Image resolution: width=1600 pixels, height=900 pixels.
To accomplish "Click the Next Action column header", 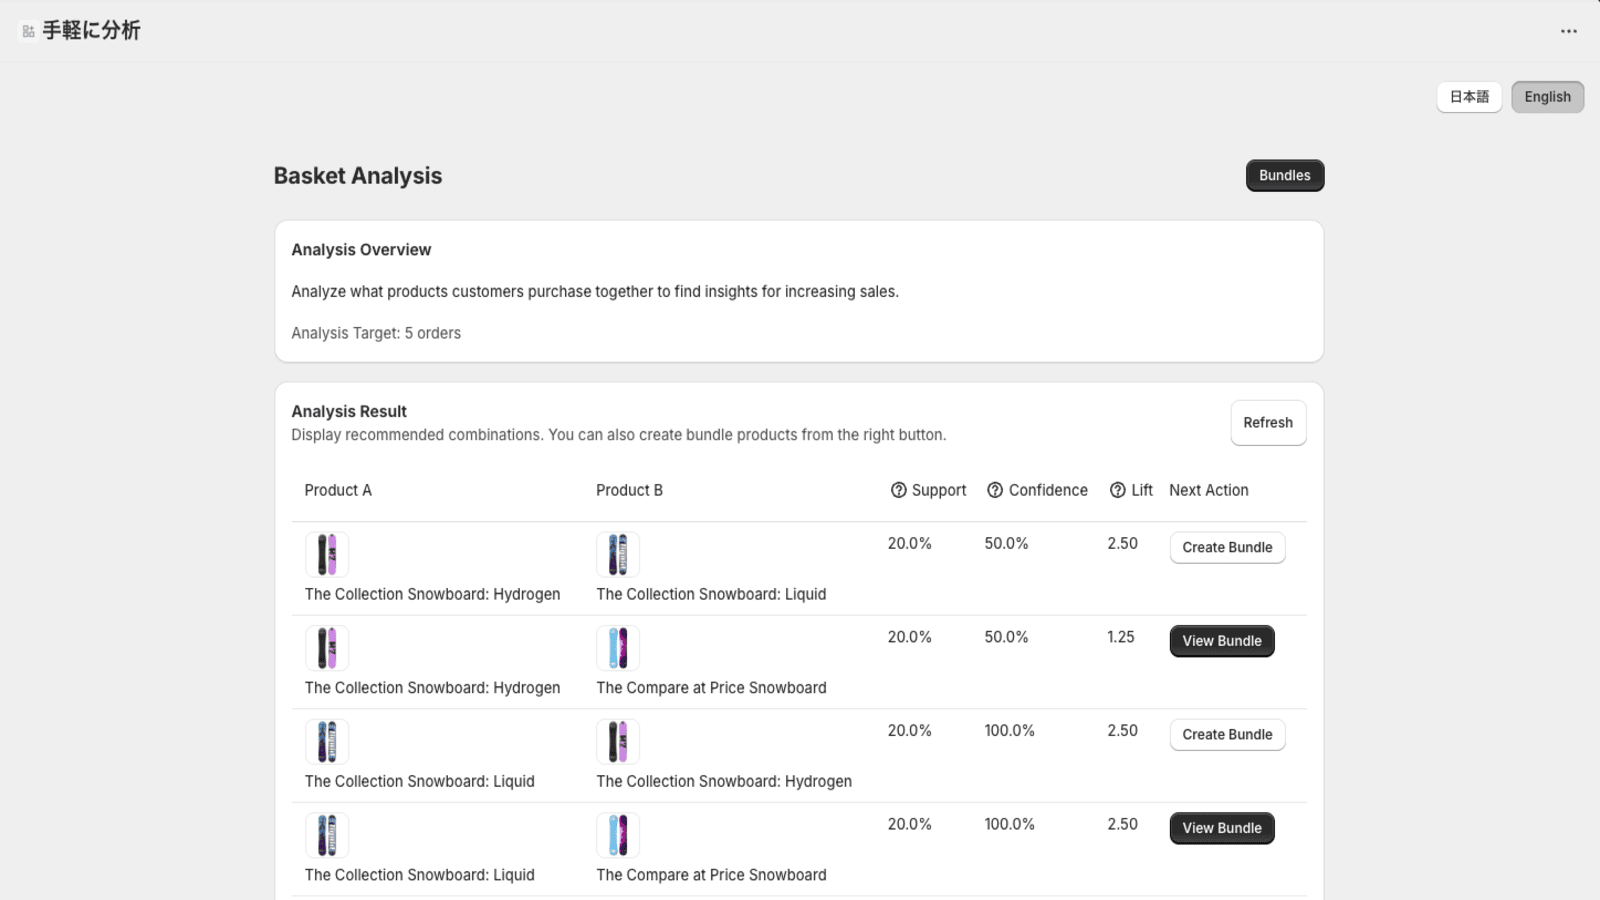I will (x=1208, y=490).
